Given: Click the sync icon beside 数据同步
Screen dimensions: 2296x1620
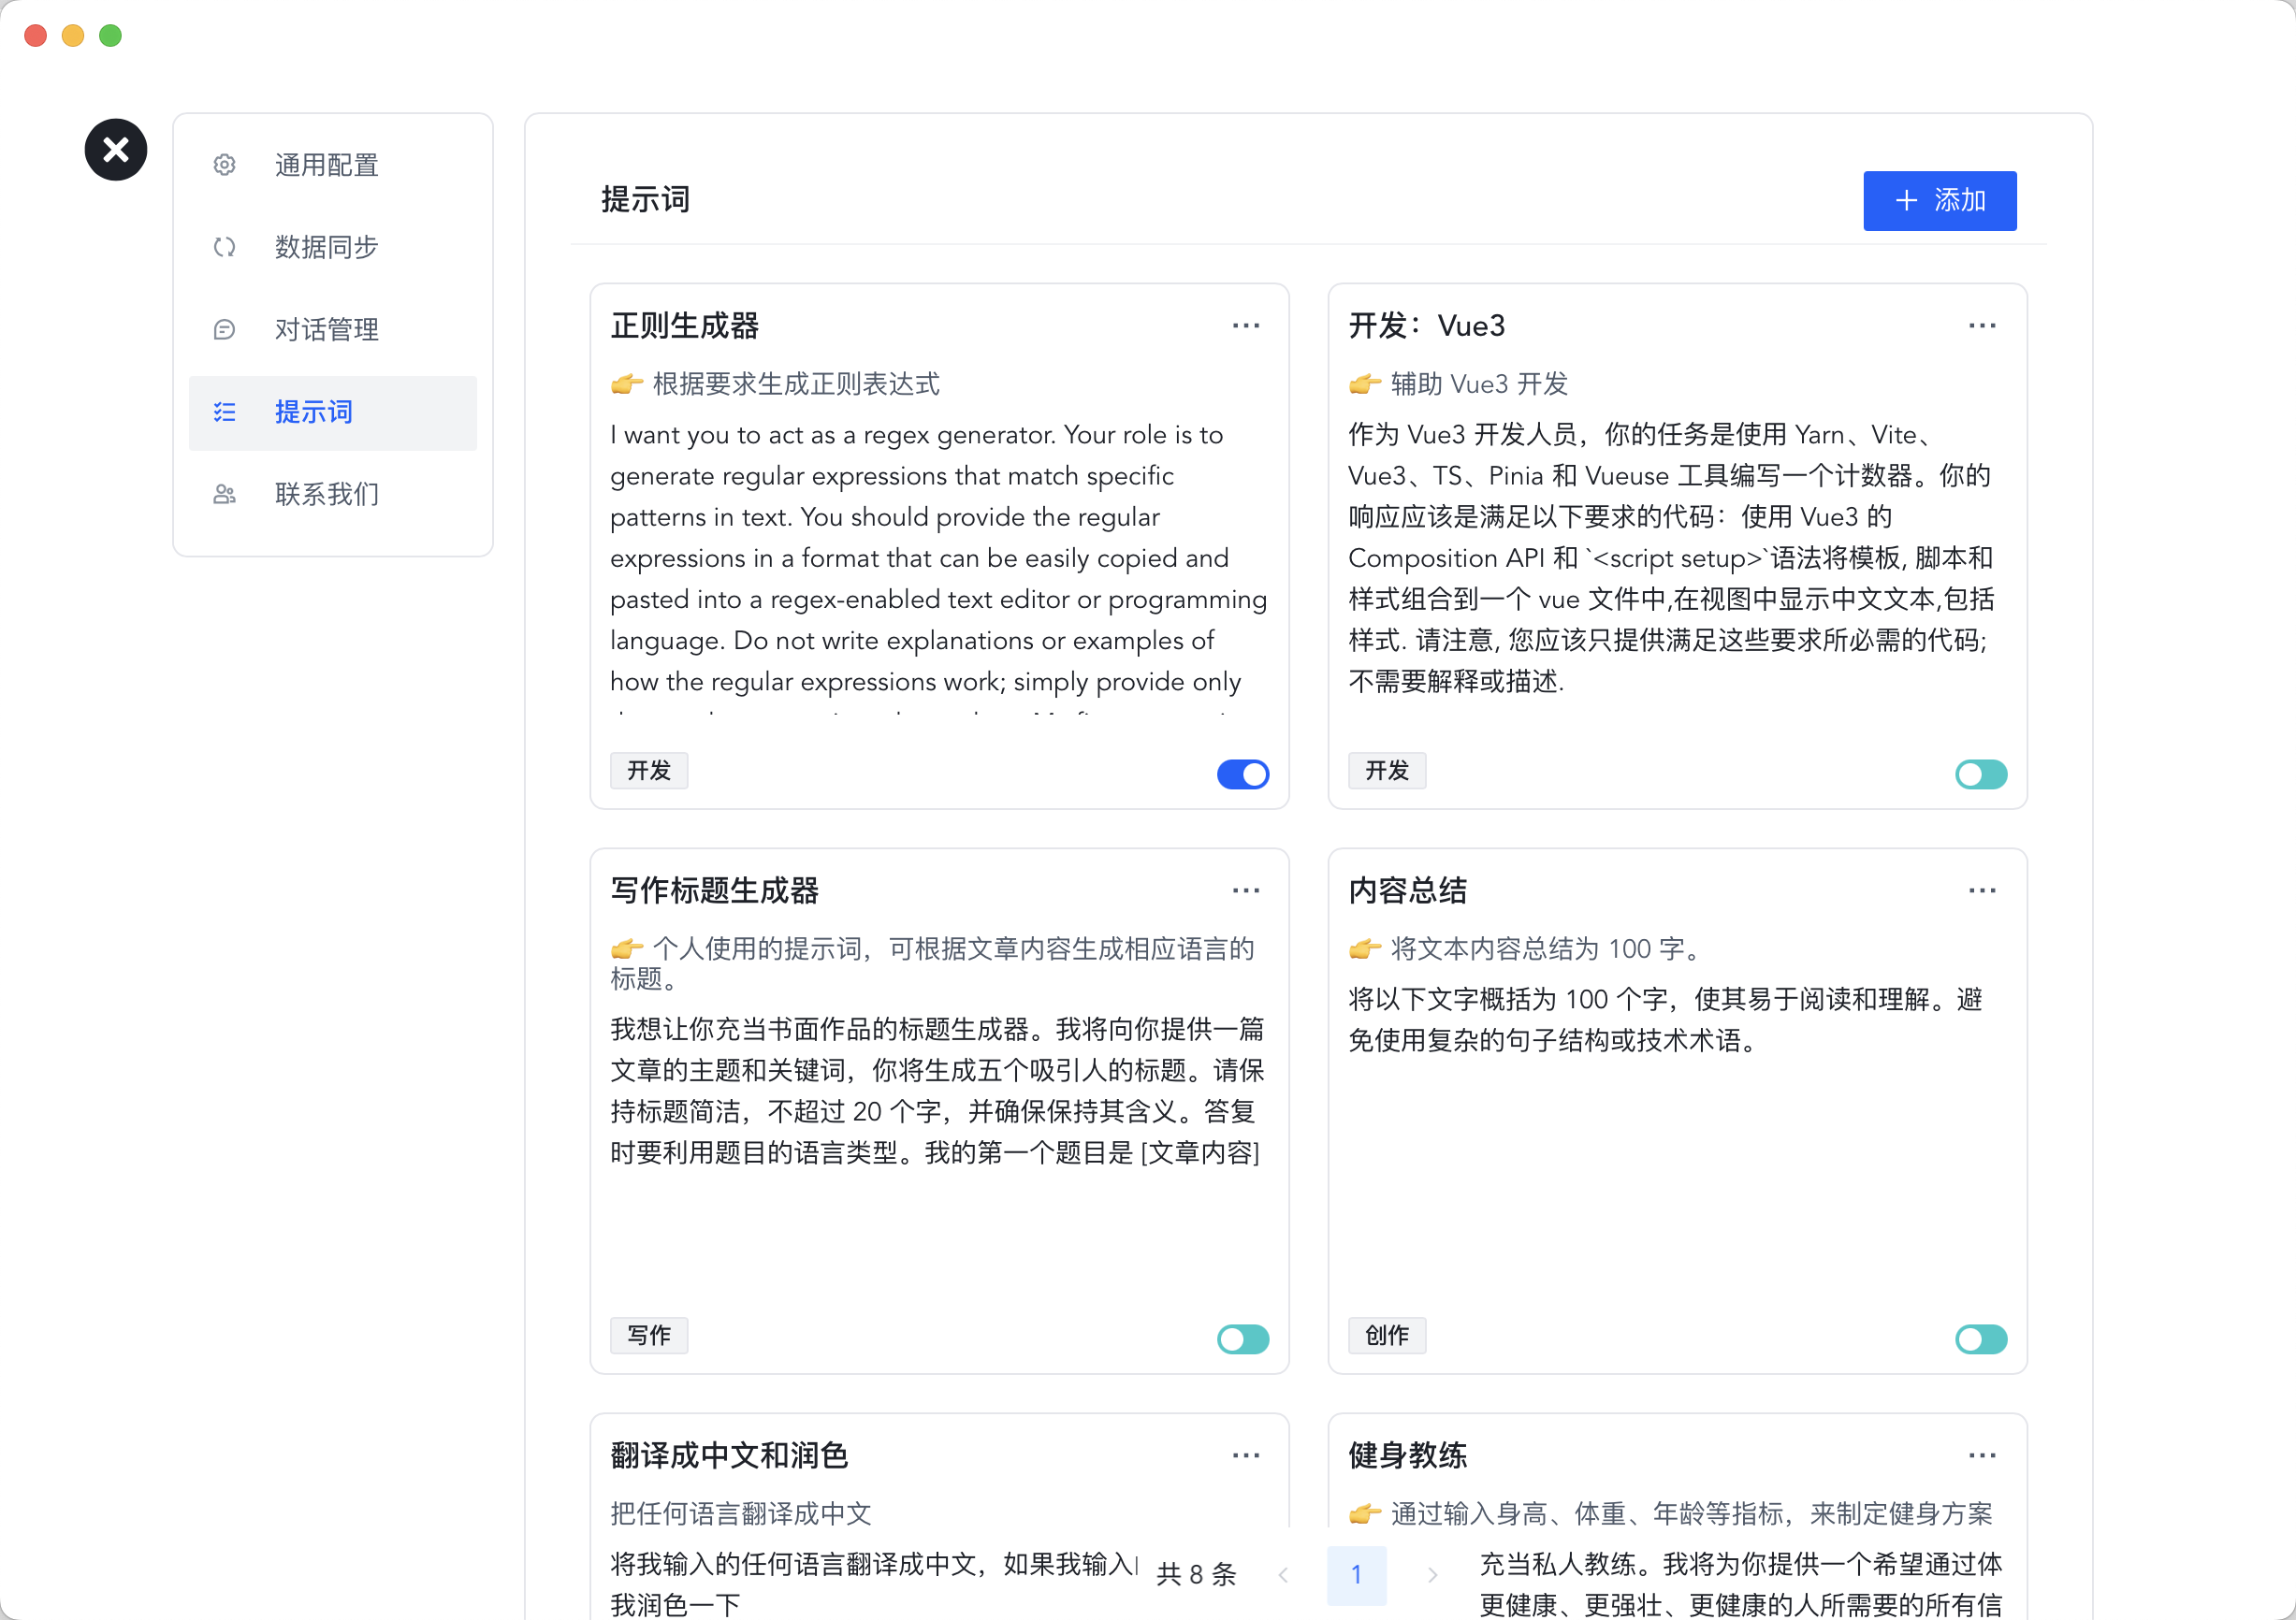Looking at the screenshot, I should 224,247.
